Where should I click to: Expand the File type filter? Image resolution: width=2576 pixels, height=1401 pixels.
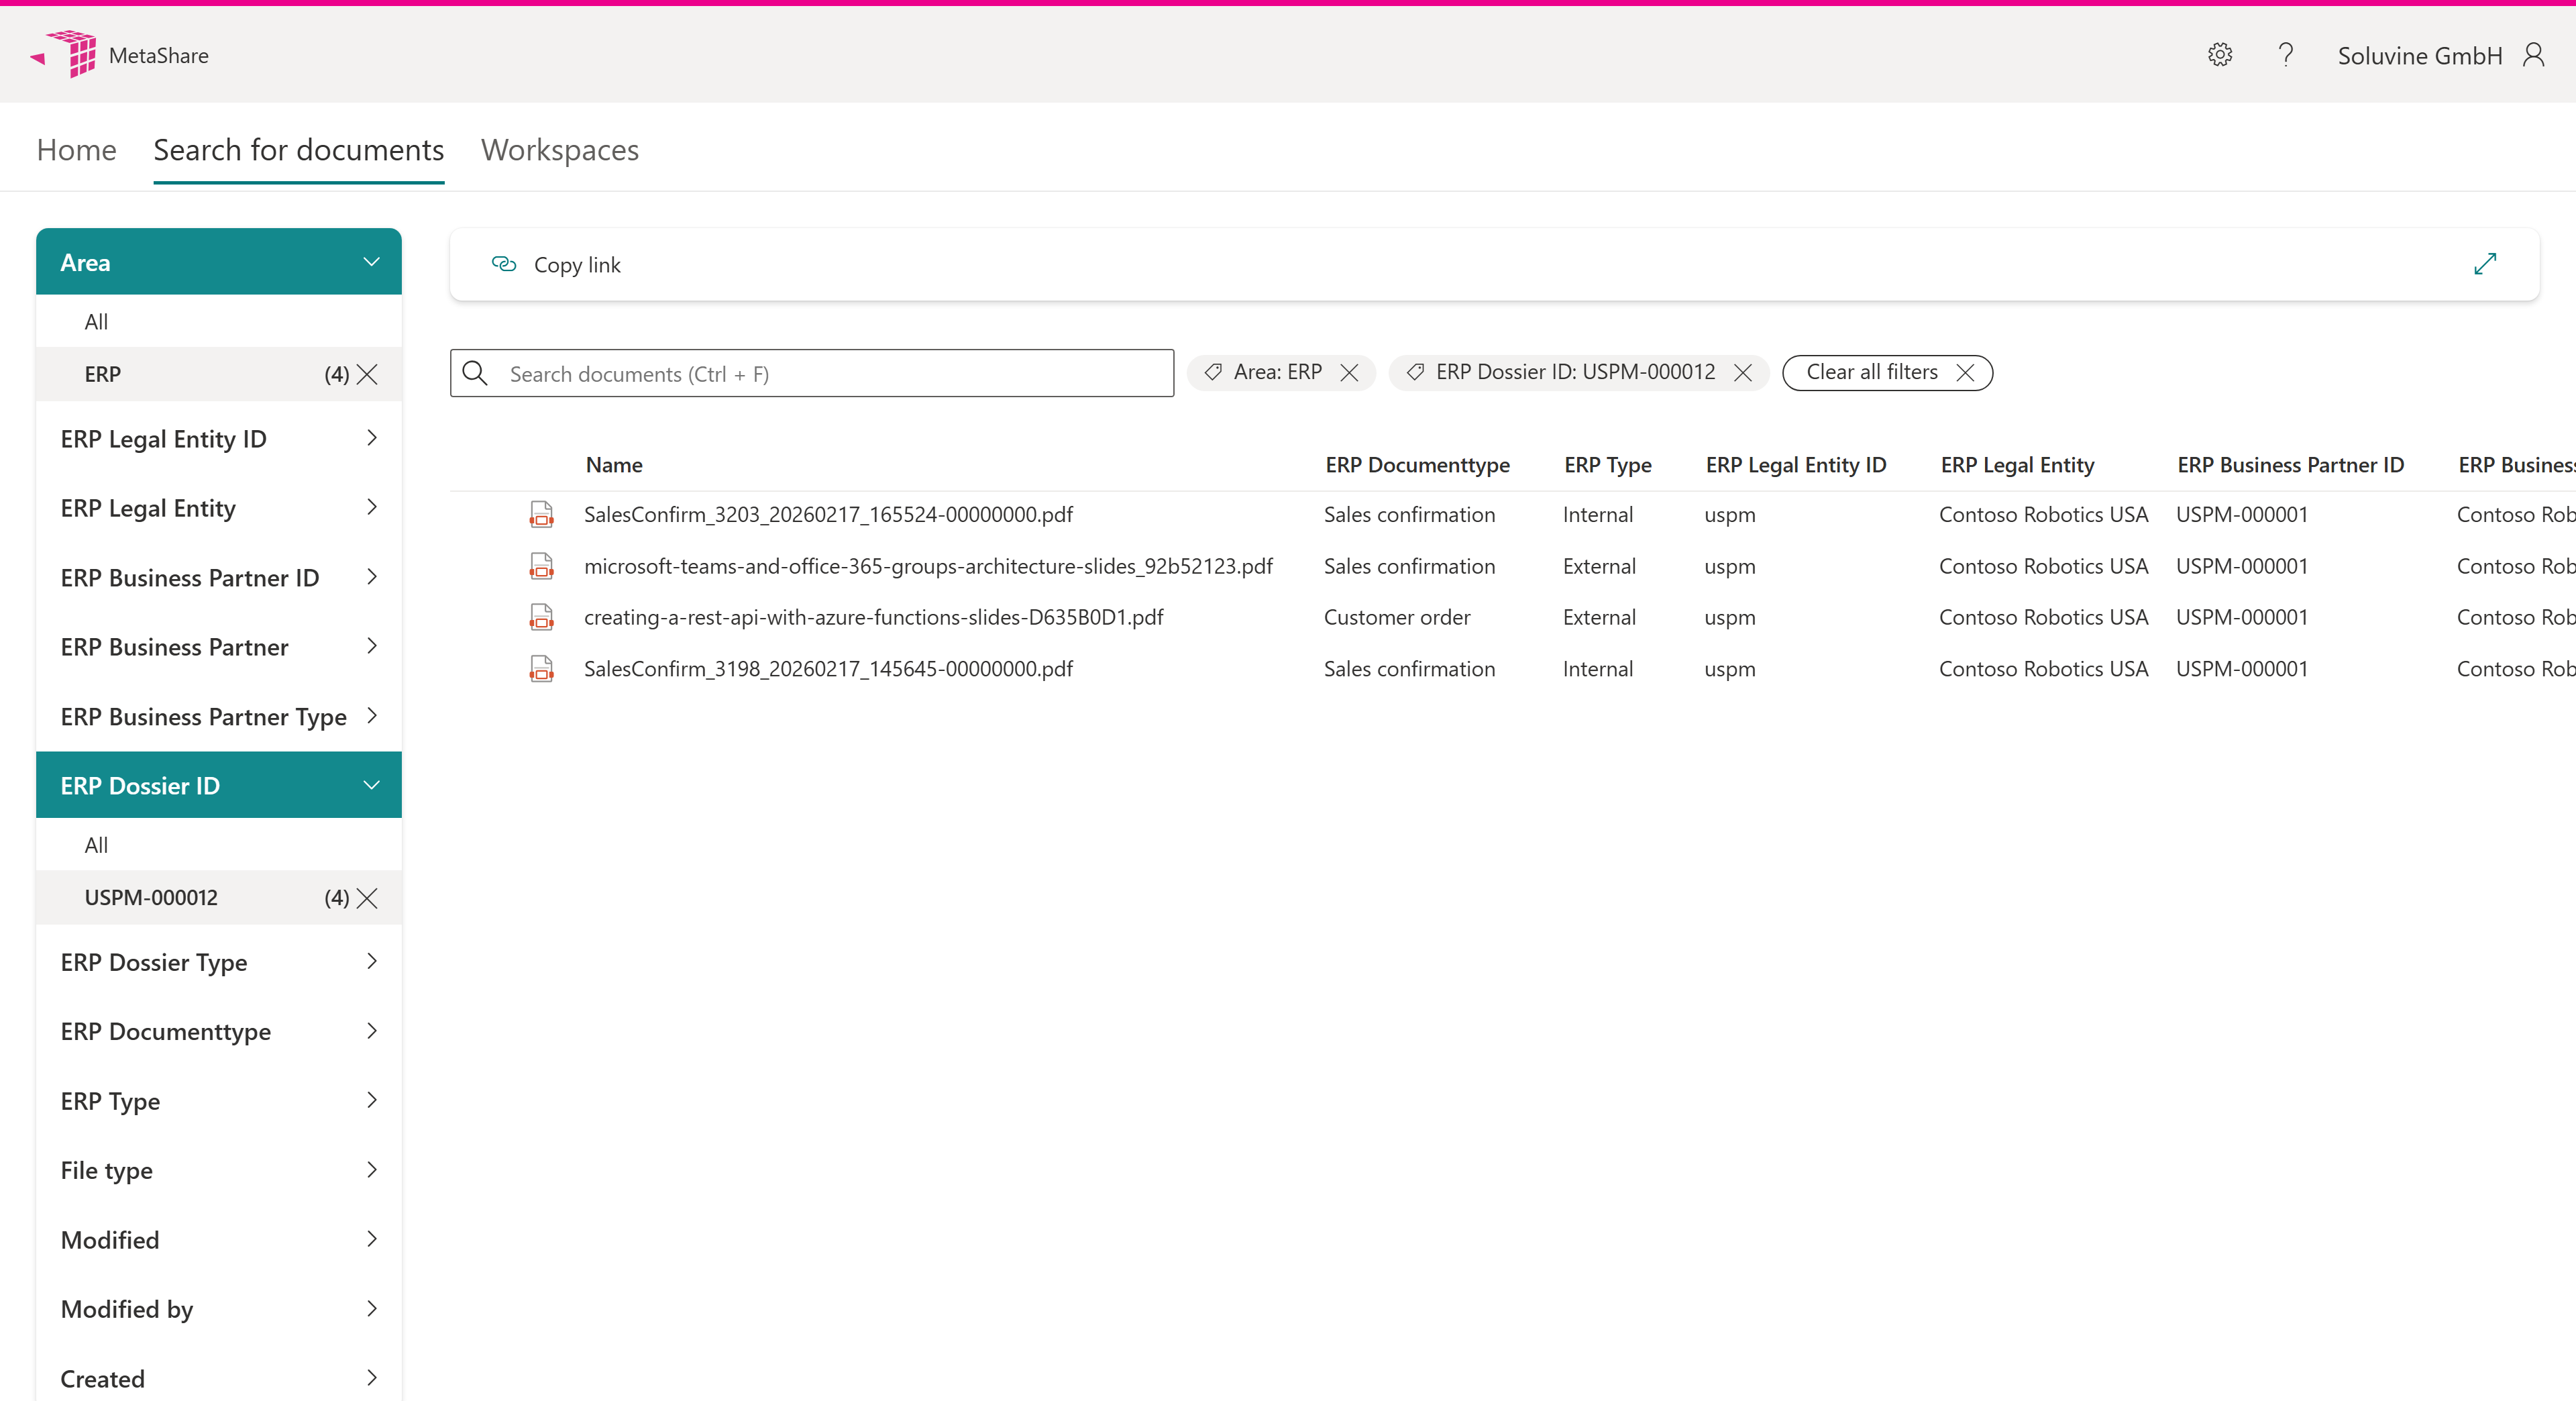pyautogui.click(x=371, y=1170)
